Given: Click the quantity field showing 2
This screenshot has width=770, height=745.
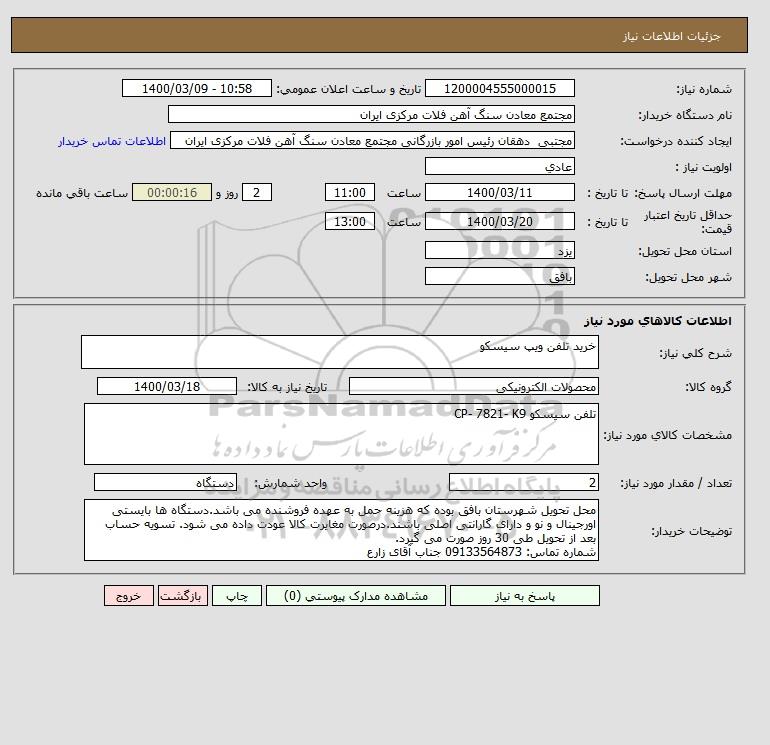Looking at the screenshot, I should tap(524, 483).
